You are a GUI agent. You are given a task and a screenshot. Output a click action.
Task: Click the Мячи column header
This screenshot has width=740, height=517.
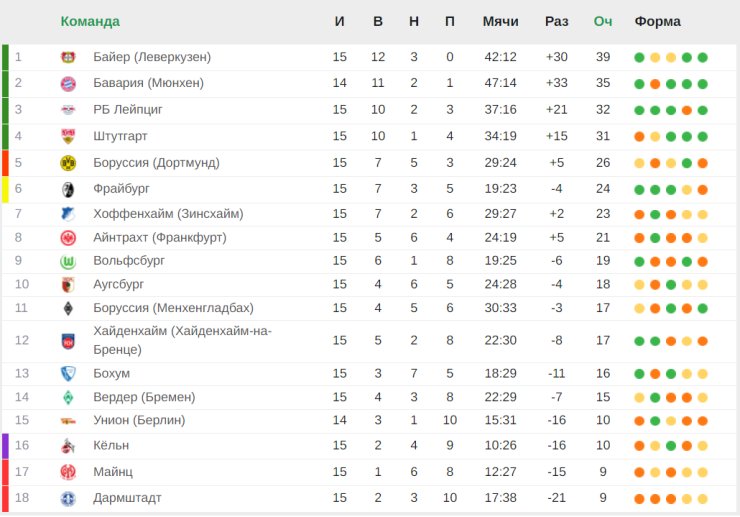click(x=500, y=21)
